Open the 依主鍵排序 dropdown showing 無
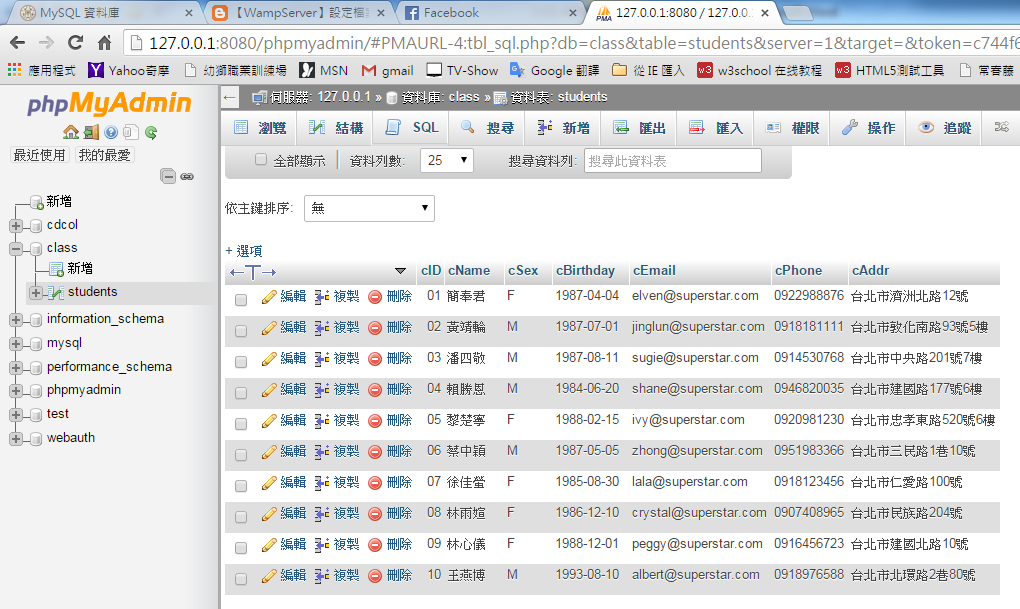Screen dimensions: 1020x609 (x=369, y=208)
